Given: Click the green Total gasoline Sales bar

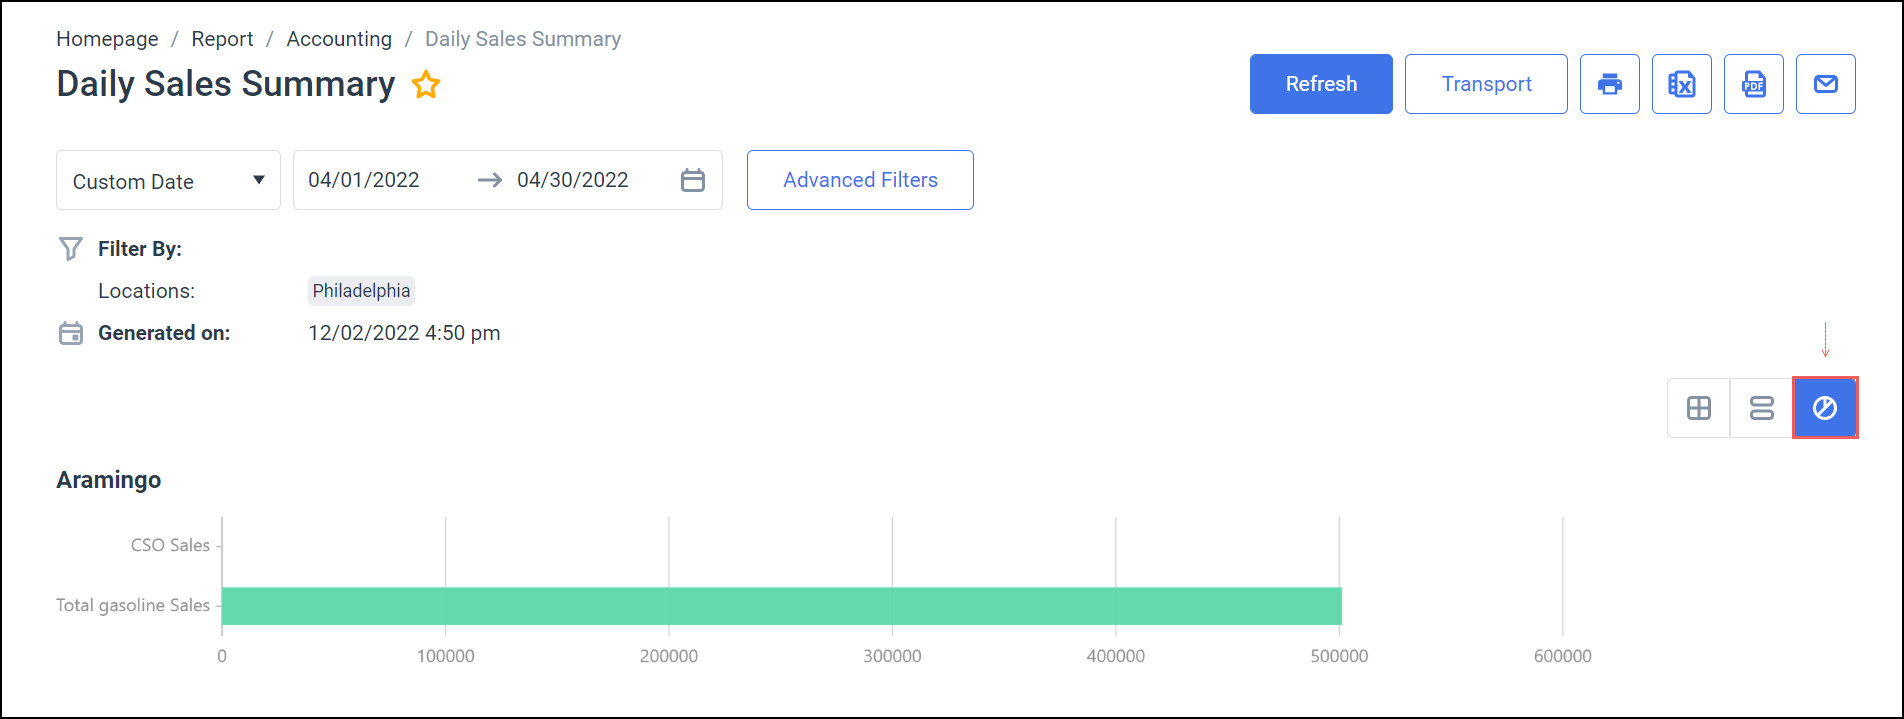Looking at the screenshot, I should (x=780, y=606).
